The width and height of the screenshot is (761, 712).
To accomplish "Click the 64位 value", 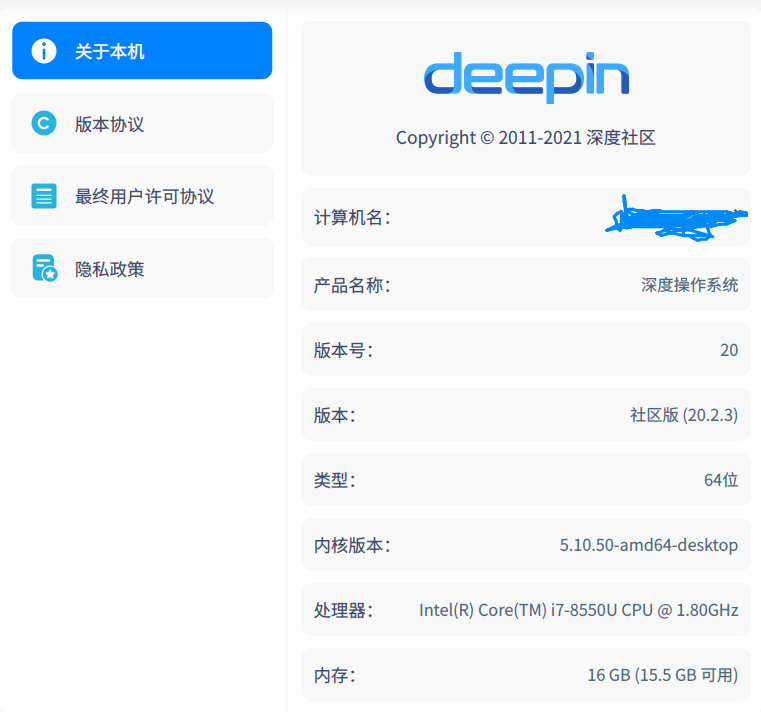I will (x=721, y=480).
